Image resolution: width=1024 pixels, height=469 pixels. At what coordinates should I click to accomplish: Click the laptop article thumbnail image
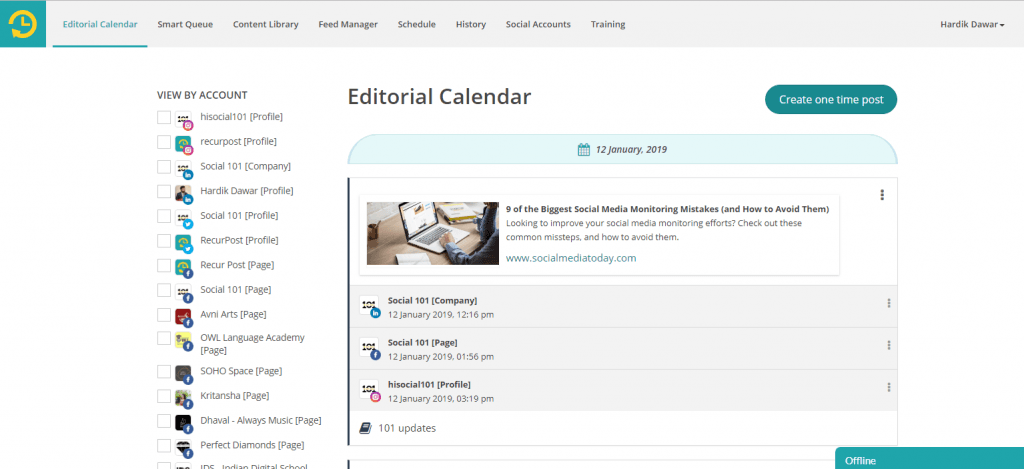click(433, 233)
